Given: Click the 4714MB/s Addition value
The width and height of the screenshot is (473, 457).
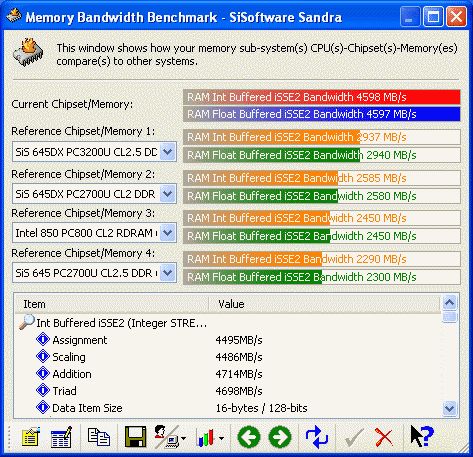Looking at the screenshot, I should pos(239,374).
